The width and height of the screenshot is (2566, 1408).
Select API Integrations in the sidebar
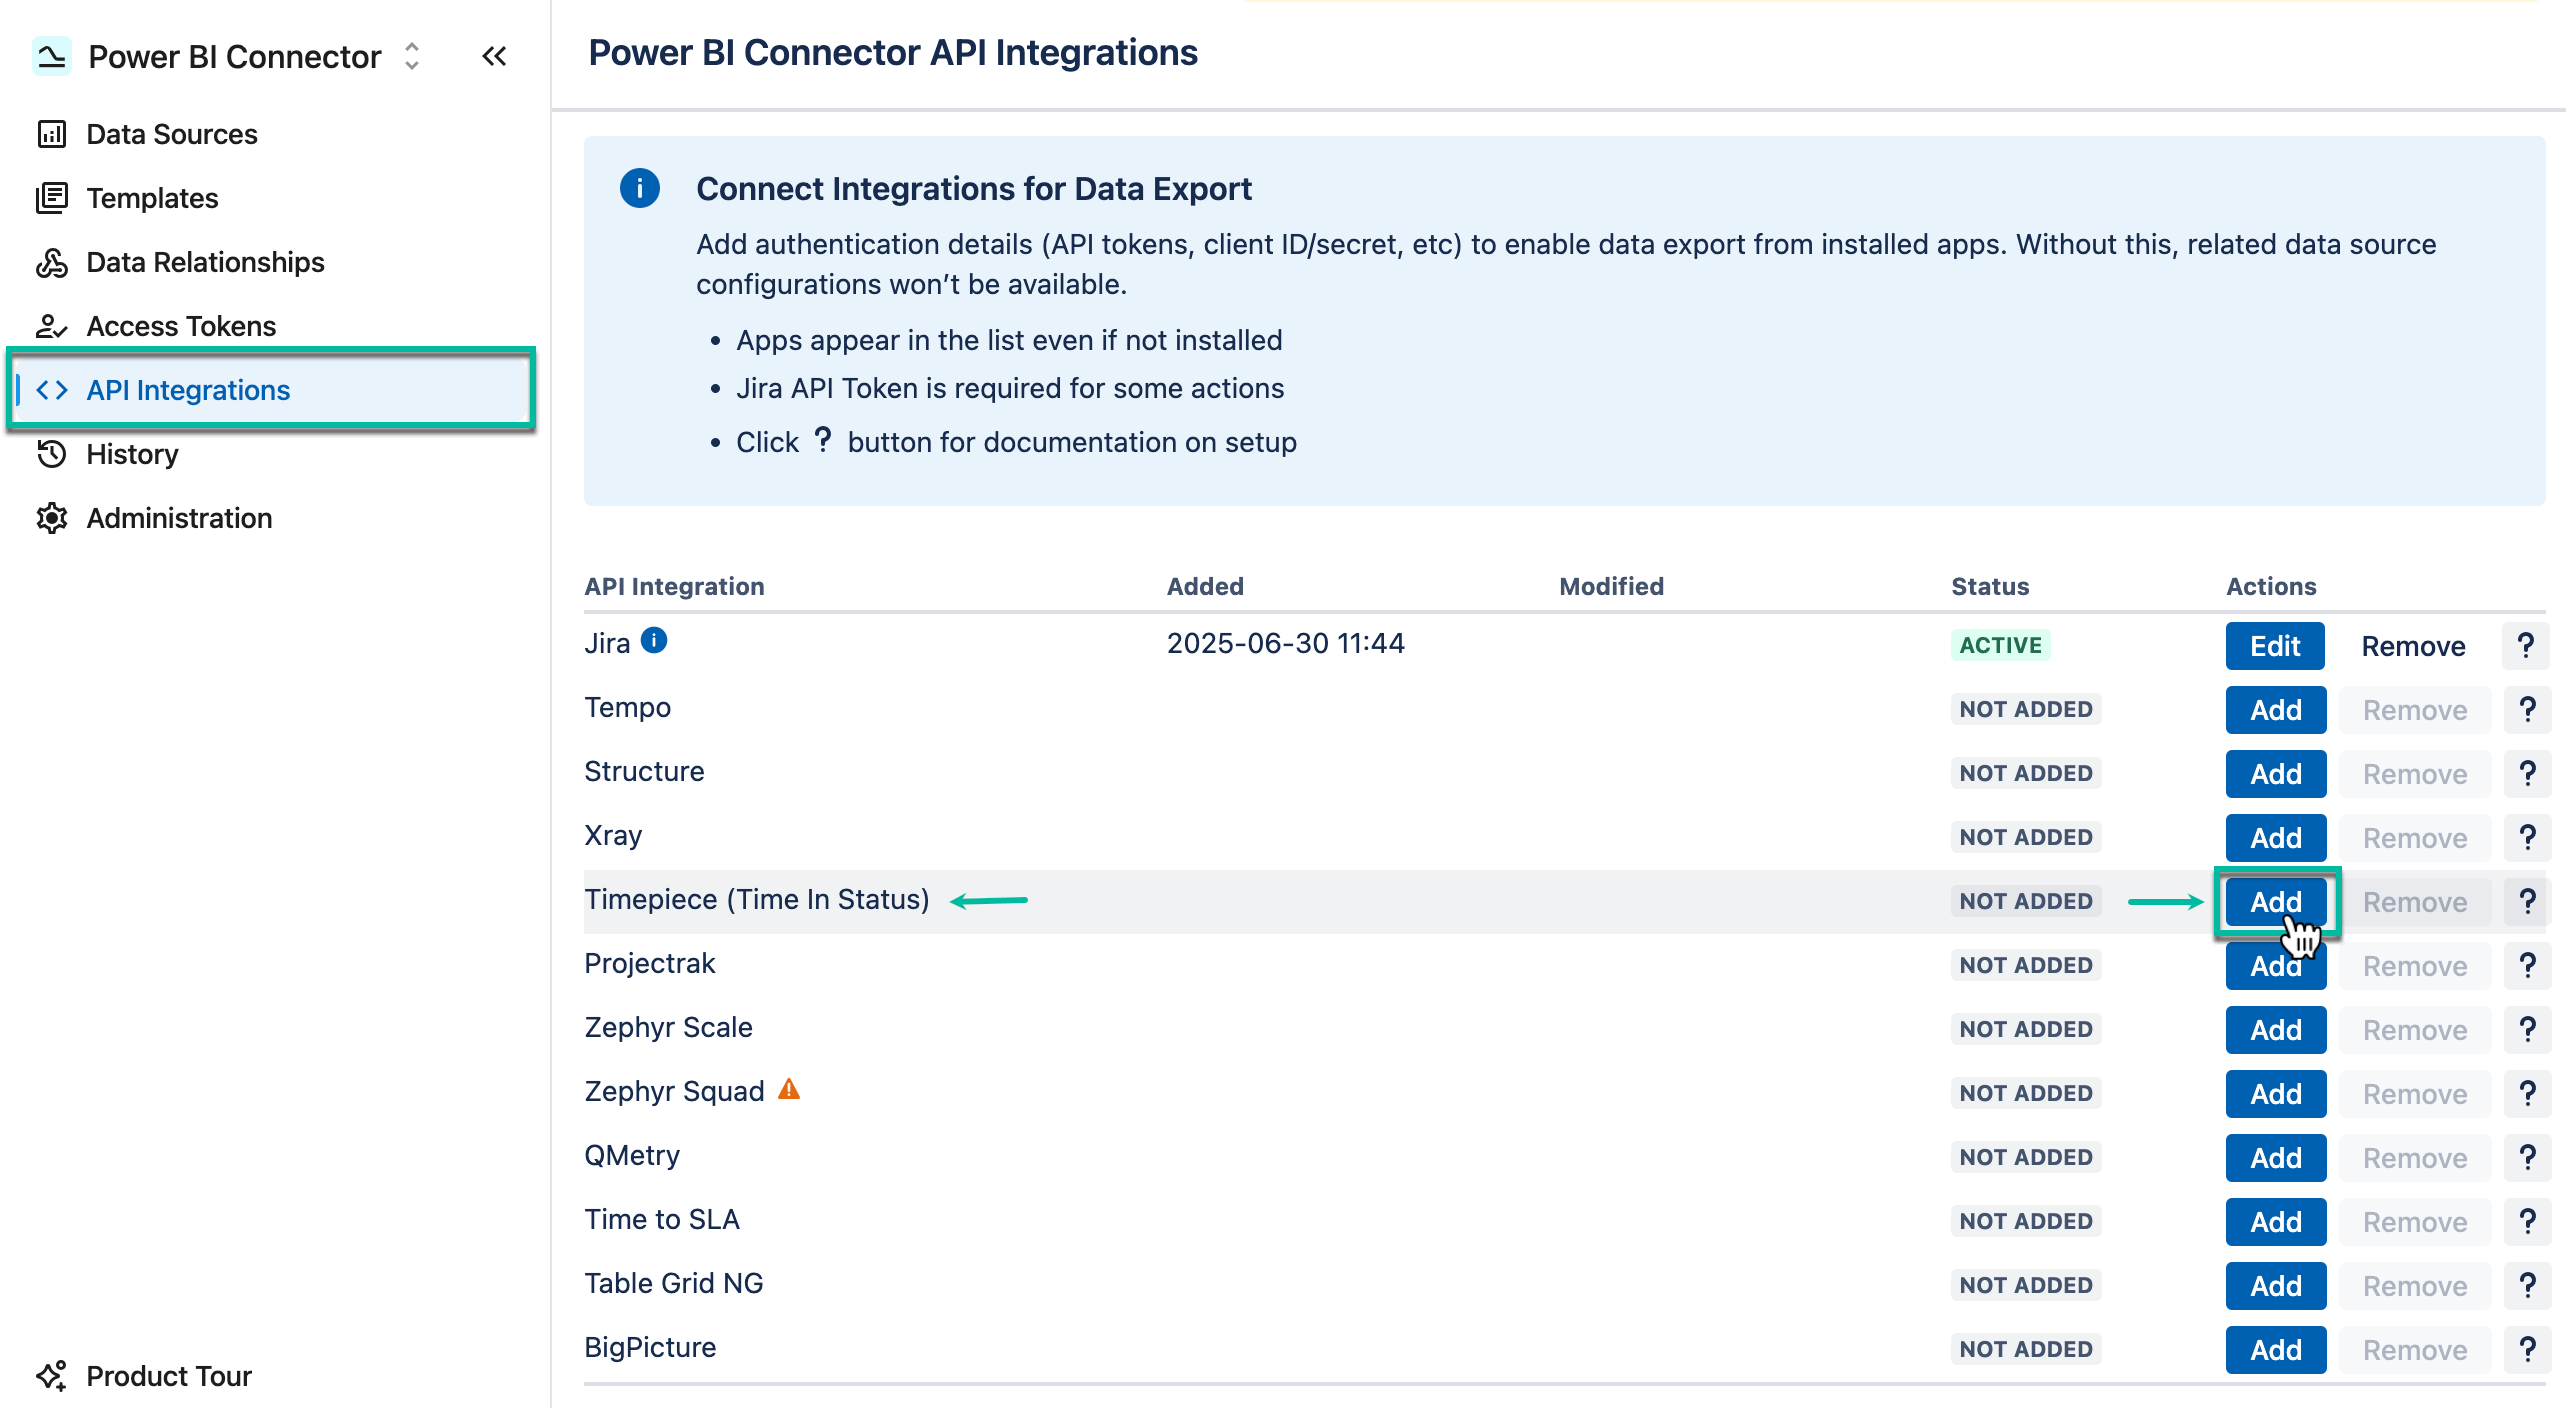coord(189,390)
